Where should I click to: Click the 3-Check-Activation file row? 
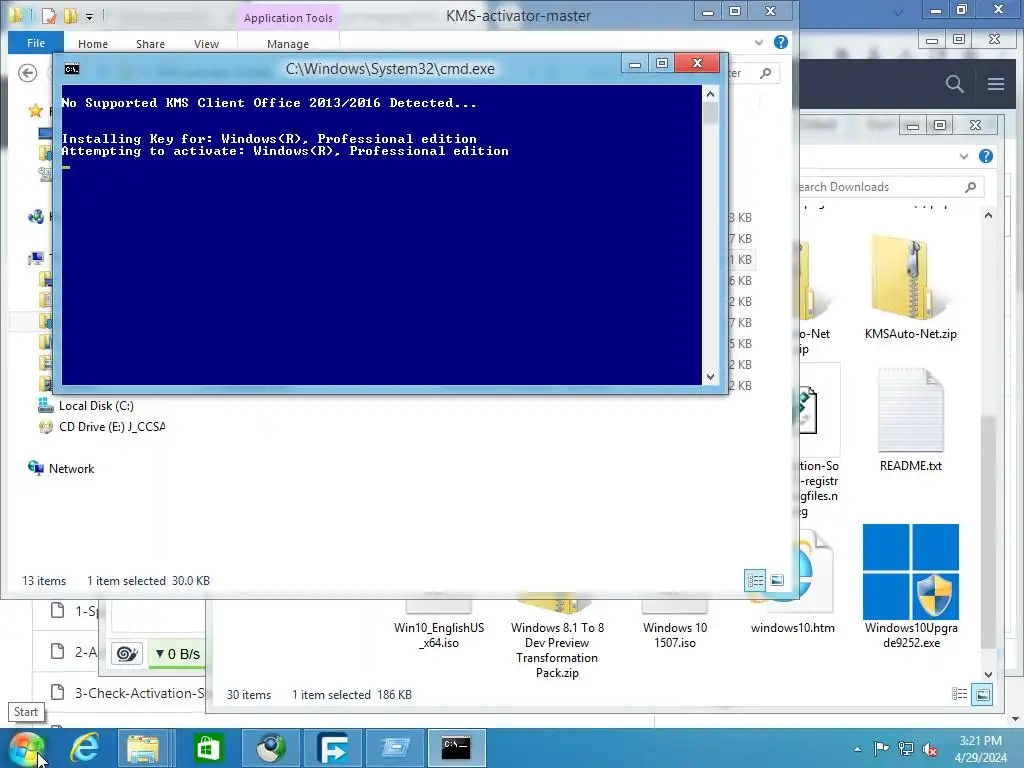pos(127,693)
